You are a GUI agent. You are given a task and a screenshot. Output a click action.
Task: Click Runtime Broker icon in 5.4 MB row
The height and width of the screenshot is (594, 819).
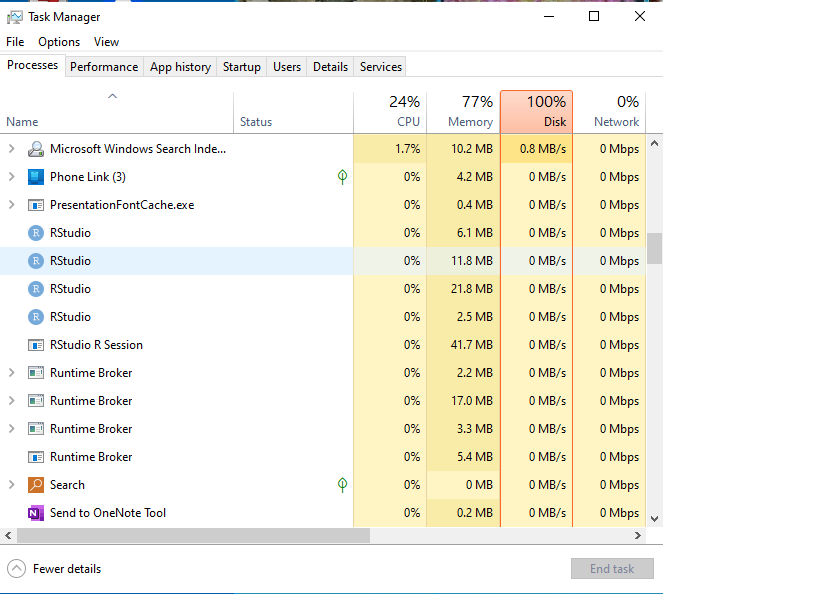[x=36, y=457]
